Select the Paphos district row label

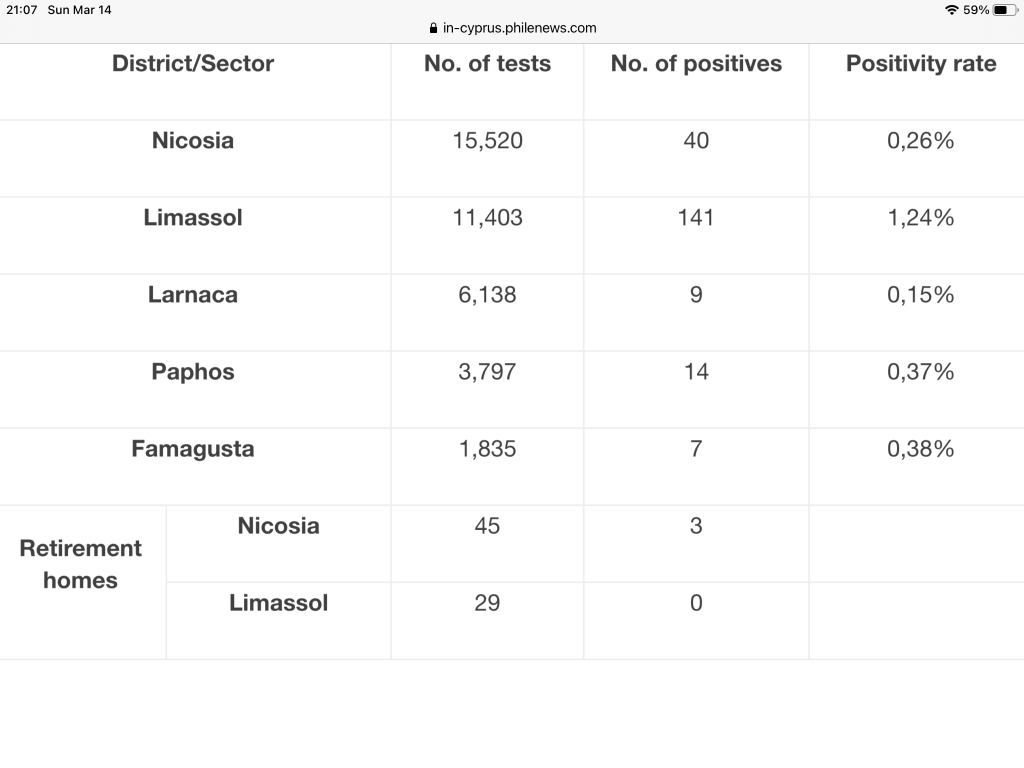[193, 372]
